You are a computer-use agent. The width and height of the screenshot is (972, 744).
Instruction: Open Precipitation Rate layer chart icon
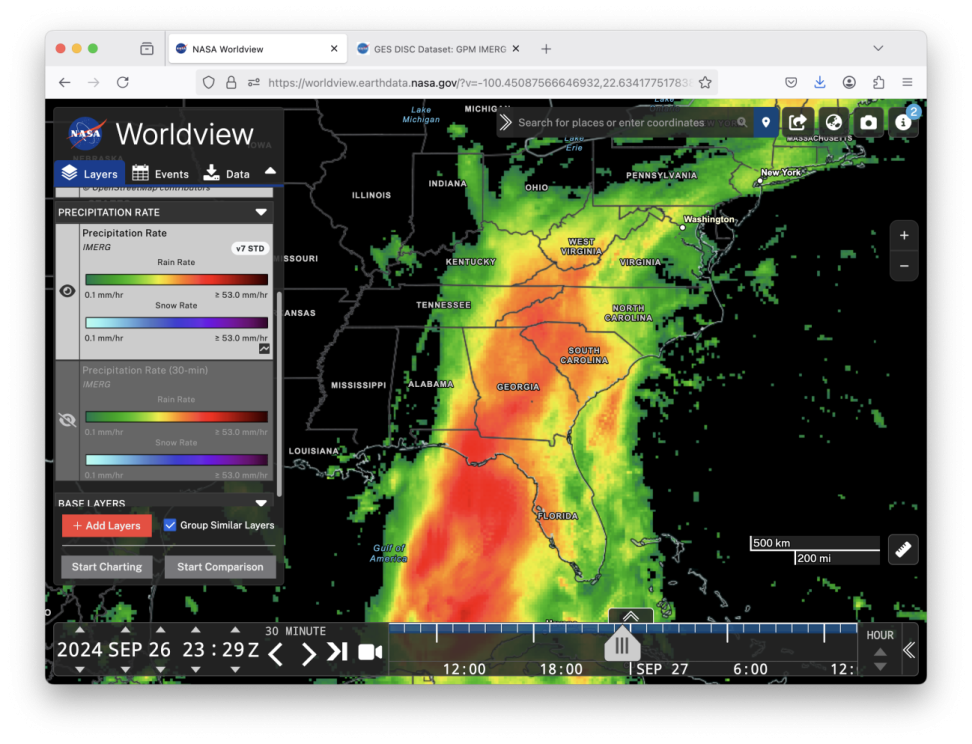[264, 349]
